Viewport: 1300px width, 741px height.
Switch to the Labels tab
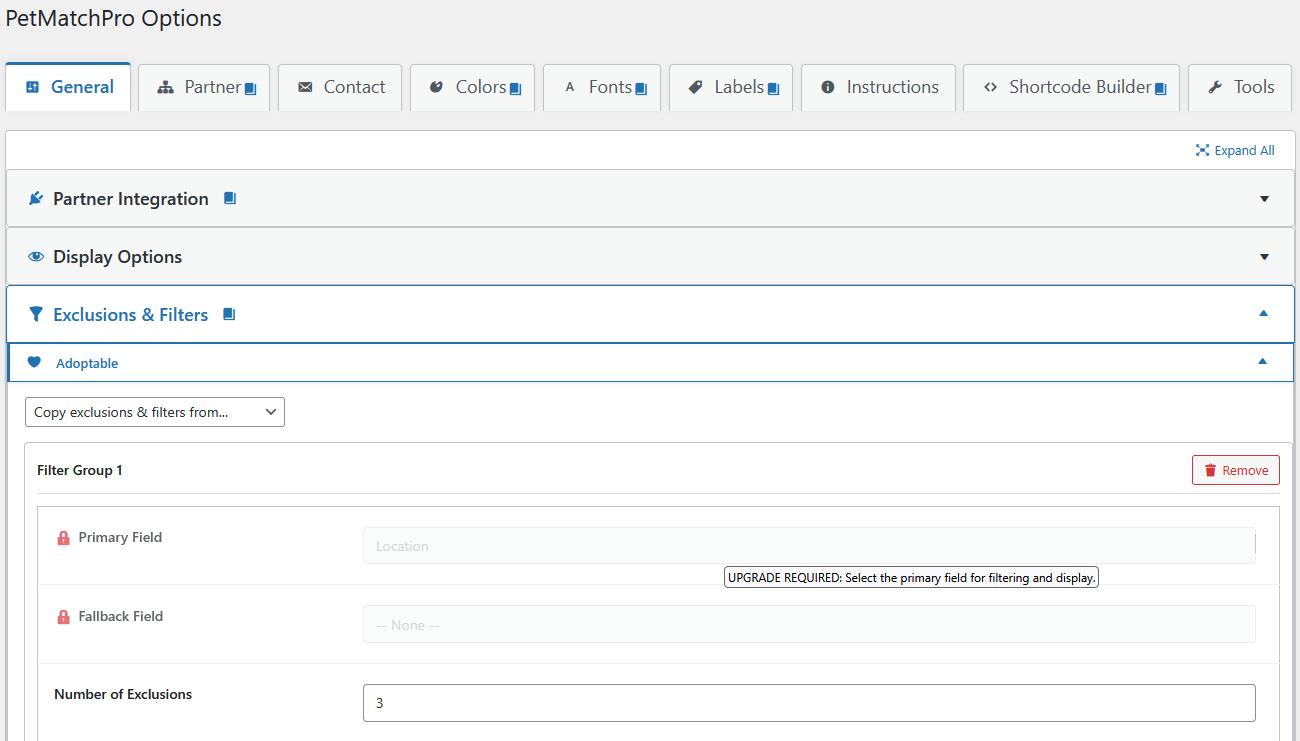(x=731, y=88)
